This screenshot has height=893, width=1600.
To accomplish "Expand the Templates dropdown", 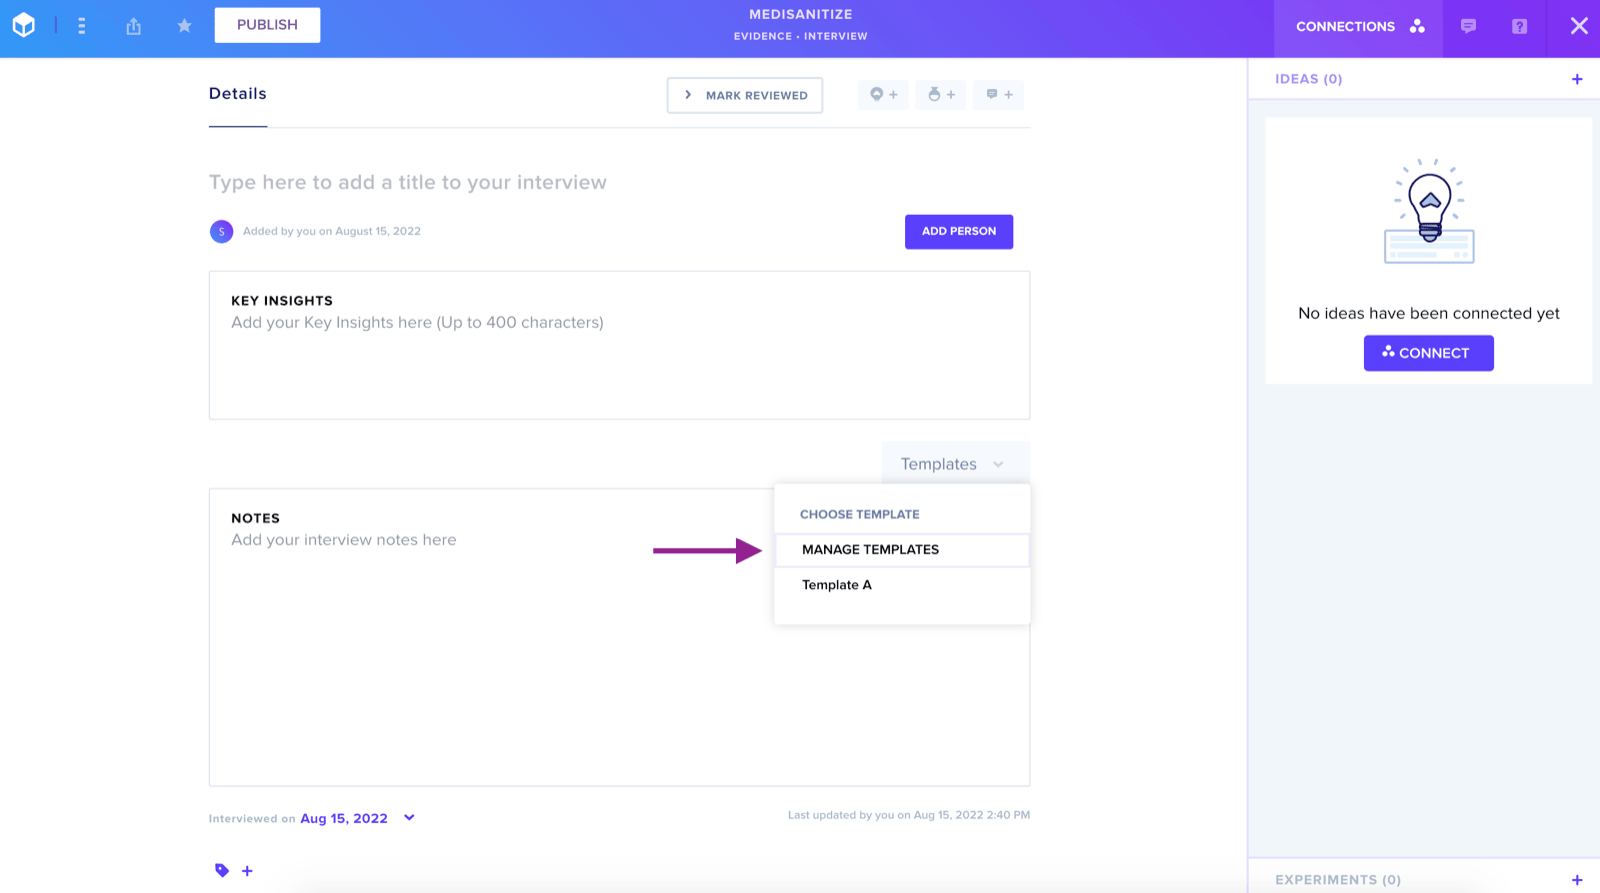I will pos(955,464).
